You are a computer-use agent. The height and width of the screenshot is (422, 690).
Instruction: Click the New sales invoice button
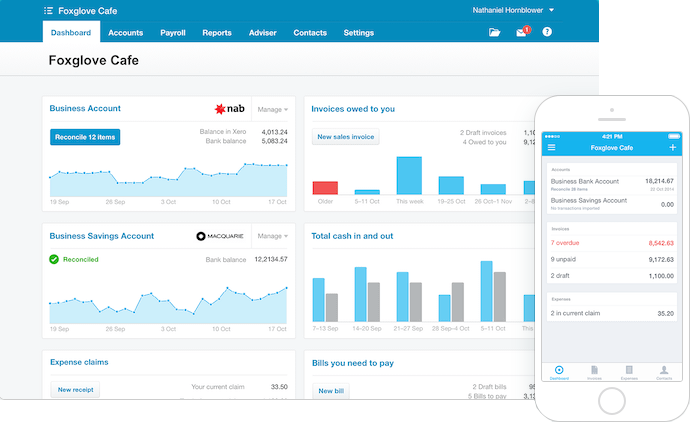tap(345, 137)
